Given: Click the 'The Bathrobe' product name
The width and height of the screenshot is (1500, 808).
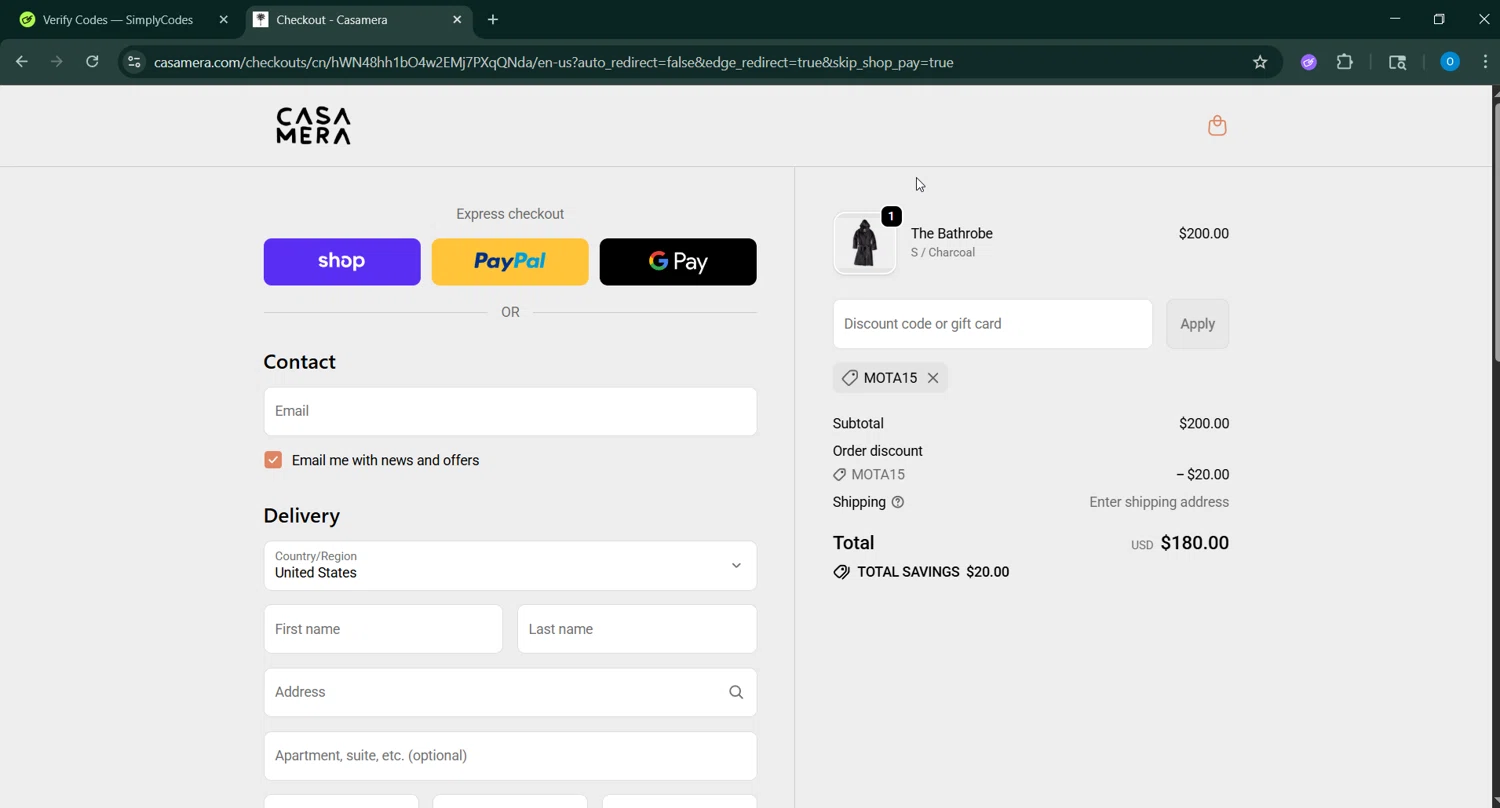Looking at the screenshot, I should [x=951, y=234].
